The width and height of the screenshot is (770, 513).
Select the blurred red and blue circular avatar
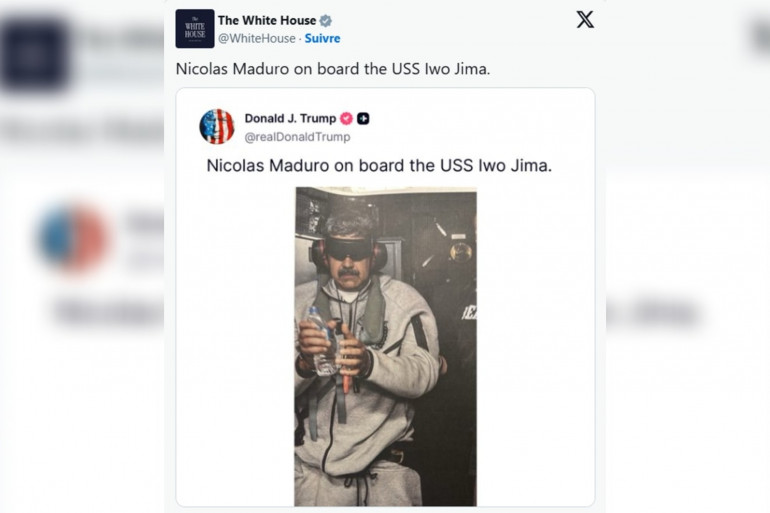click(74, 238)
